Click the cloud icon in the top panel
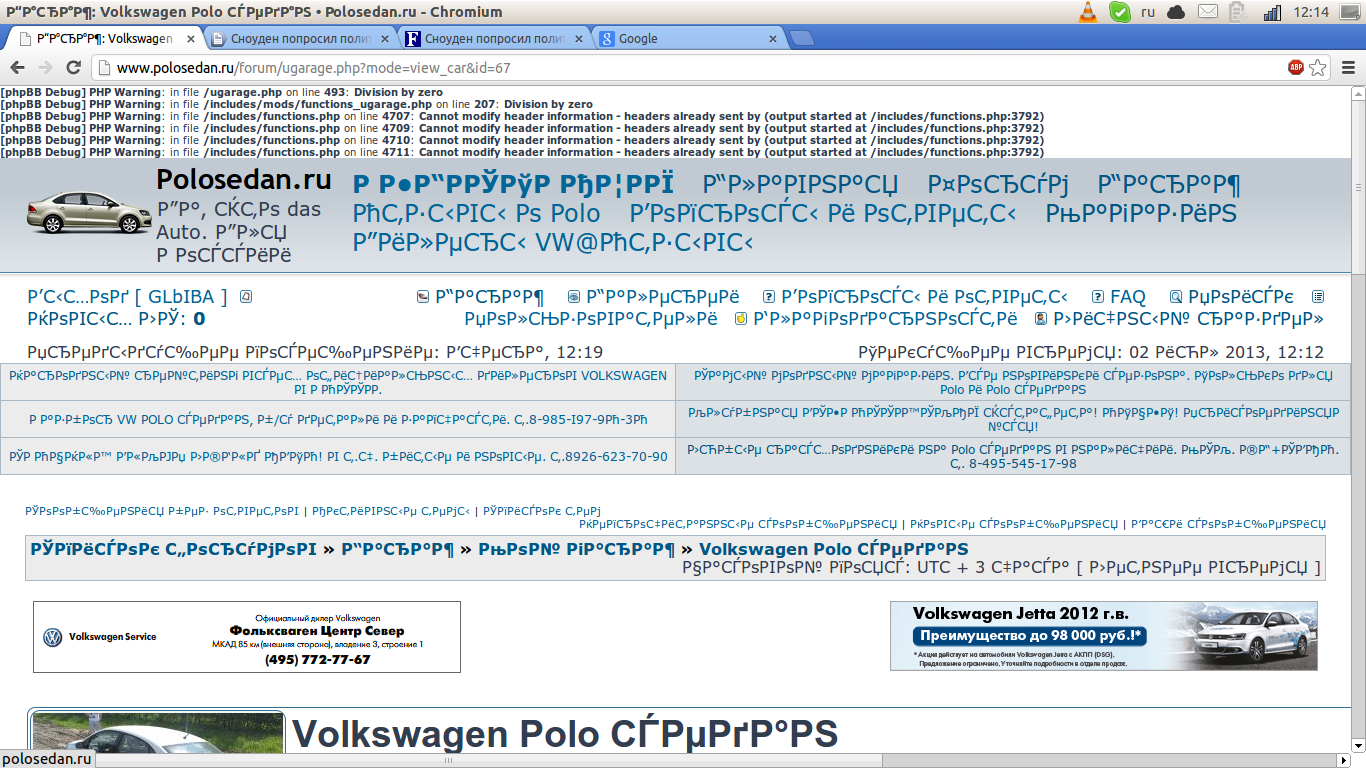The image size is (1366, 768). click(x=1176, y=12)
